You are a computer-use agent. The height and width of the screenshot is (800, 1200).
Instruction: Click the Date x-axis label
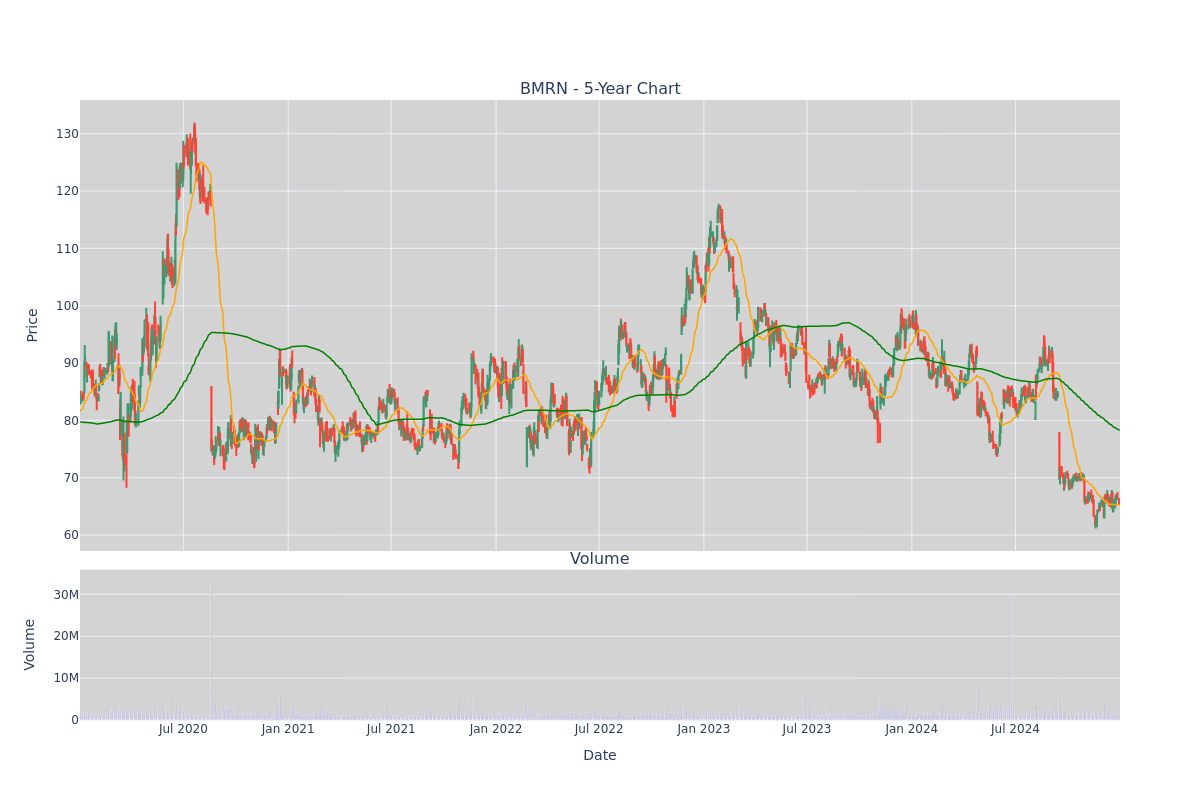pos(600,756)
